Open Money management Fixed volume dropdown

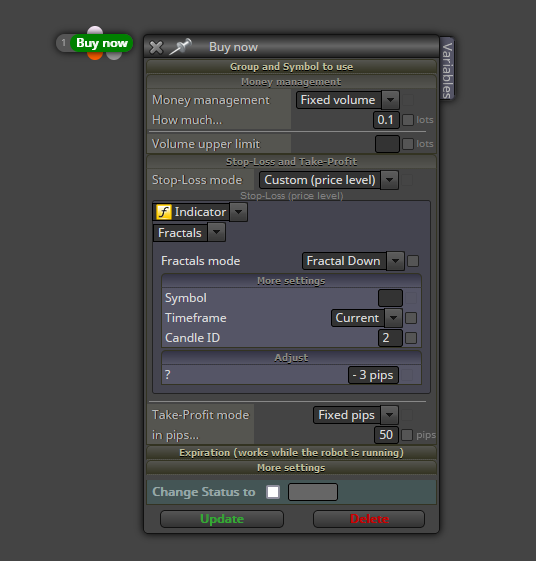pyautogui.click(x=347, y=100)
